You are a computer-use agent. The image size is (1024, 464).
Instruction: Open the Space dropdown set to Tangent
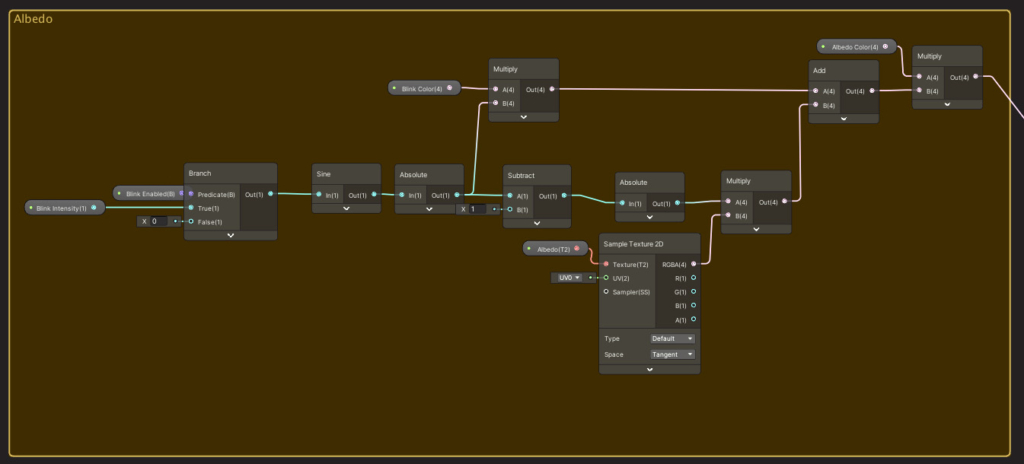coord(672,354)
